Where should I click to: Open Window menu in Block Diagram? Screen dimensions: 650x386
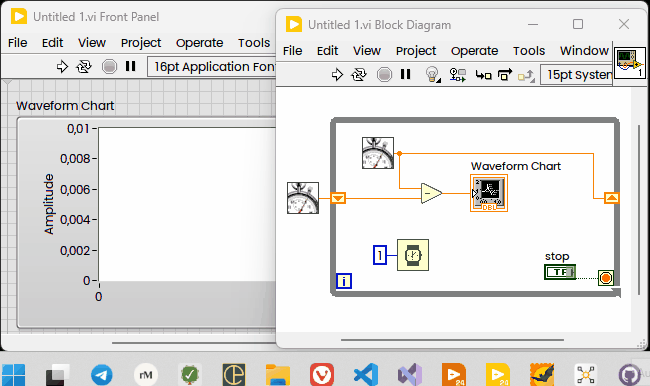pyautogui.click(x=584, y=51)
